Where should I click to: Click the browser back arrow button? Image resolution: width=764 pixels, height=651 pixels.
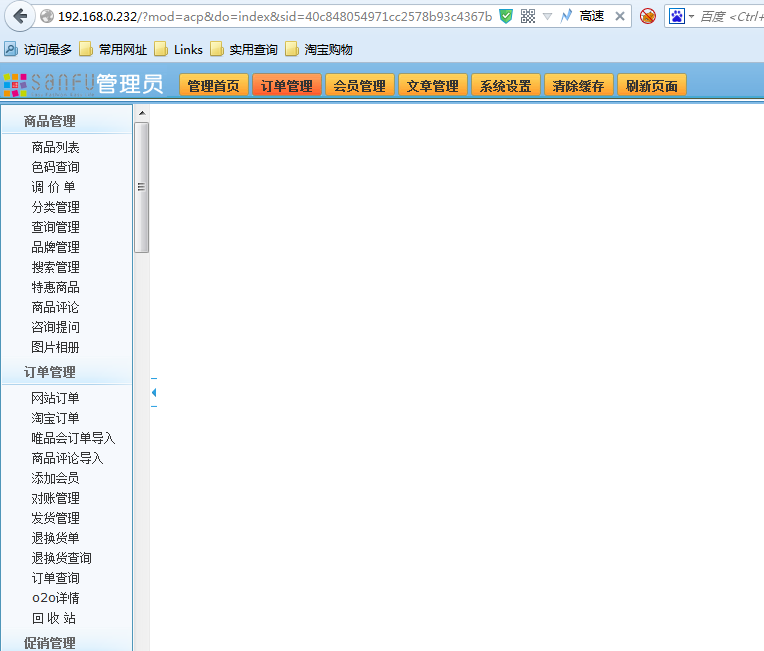pyautogui.click(x=19, y=16)
